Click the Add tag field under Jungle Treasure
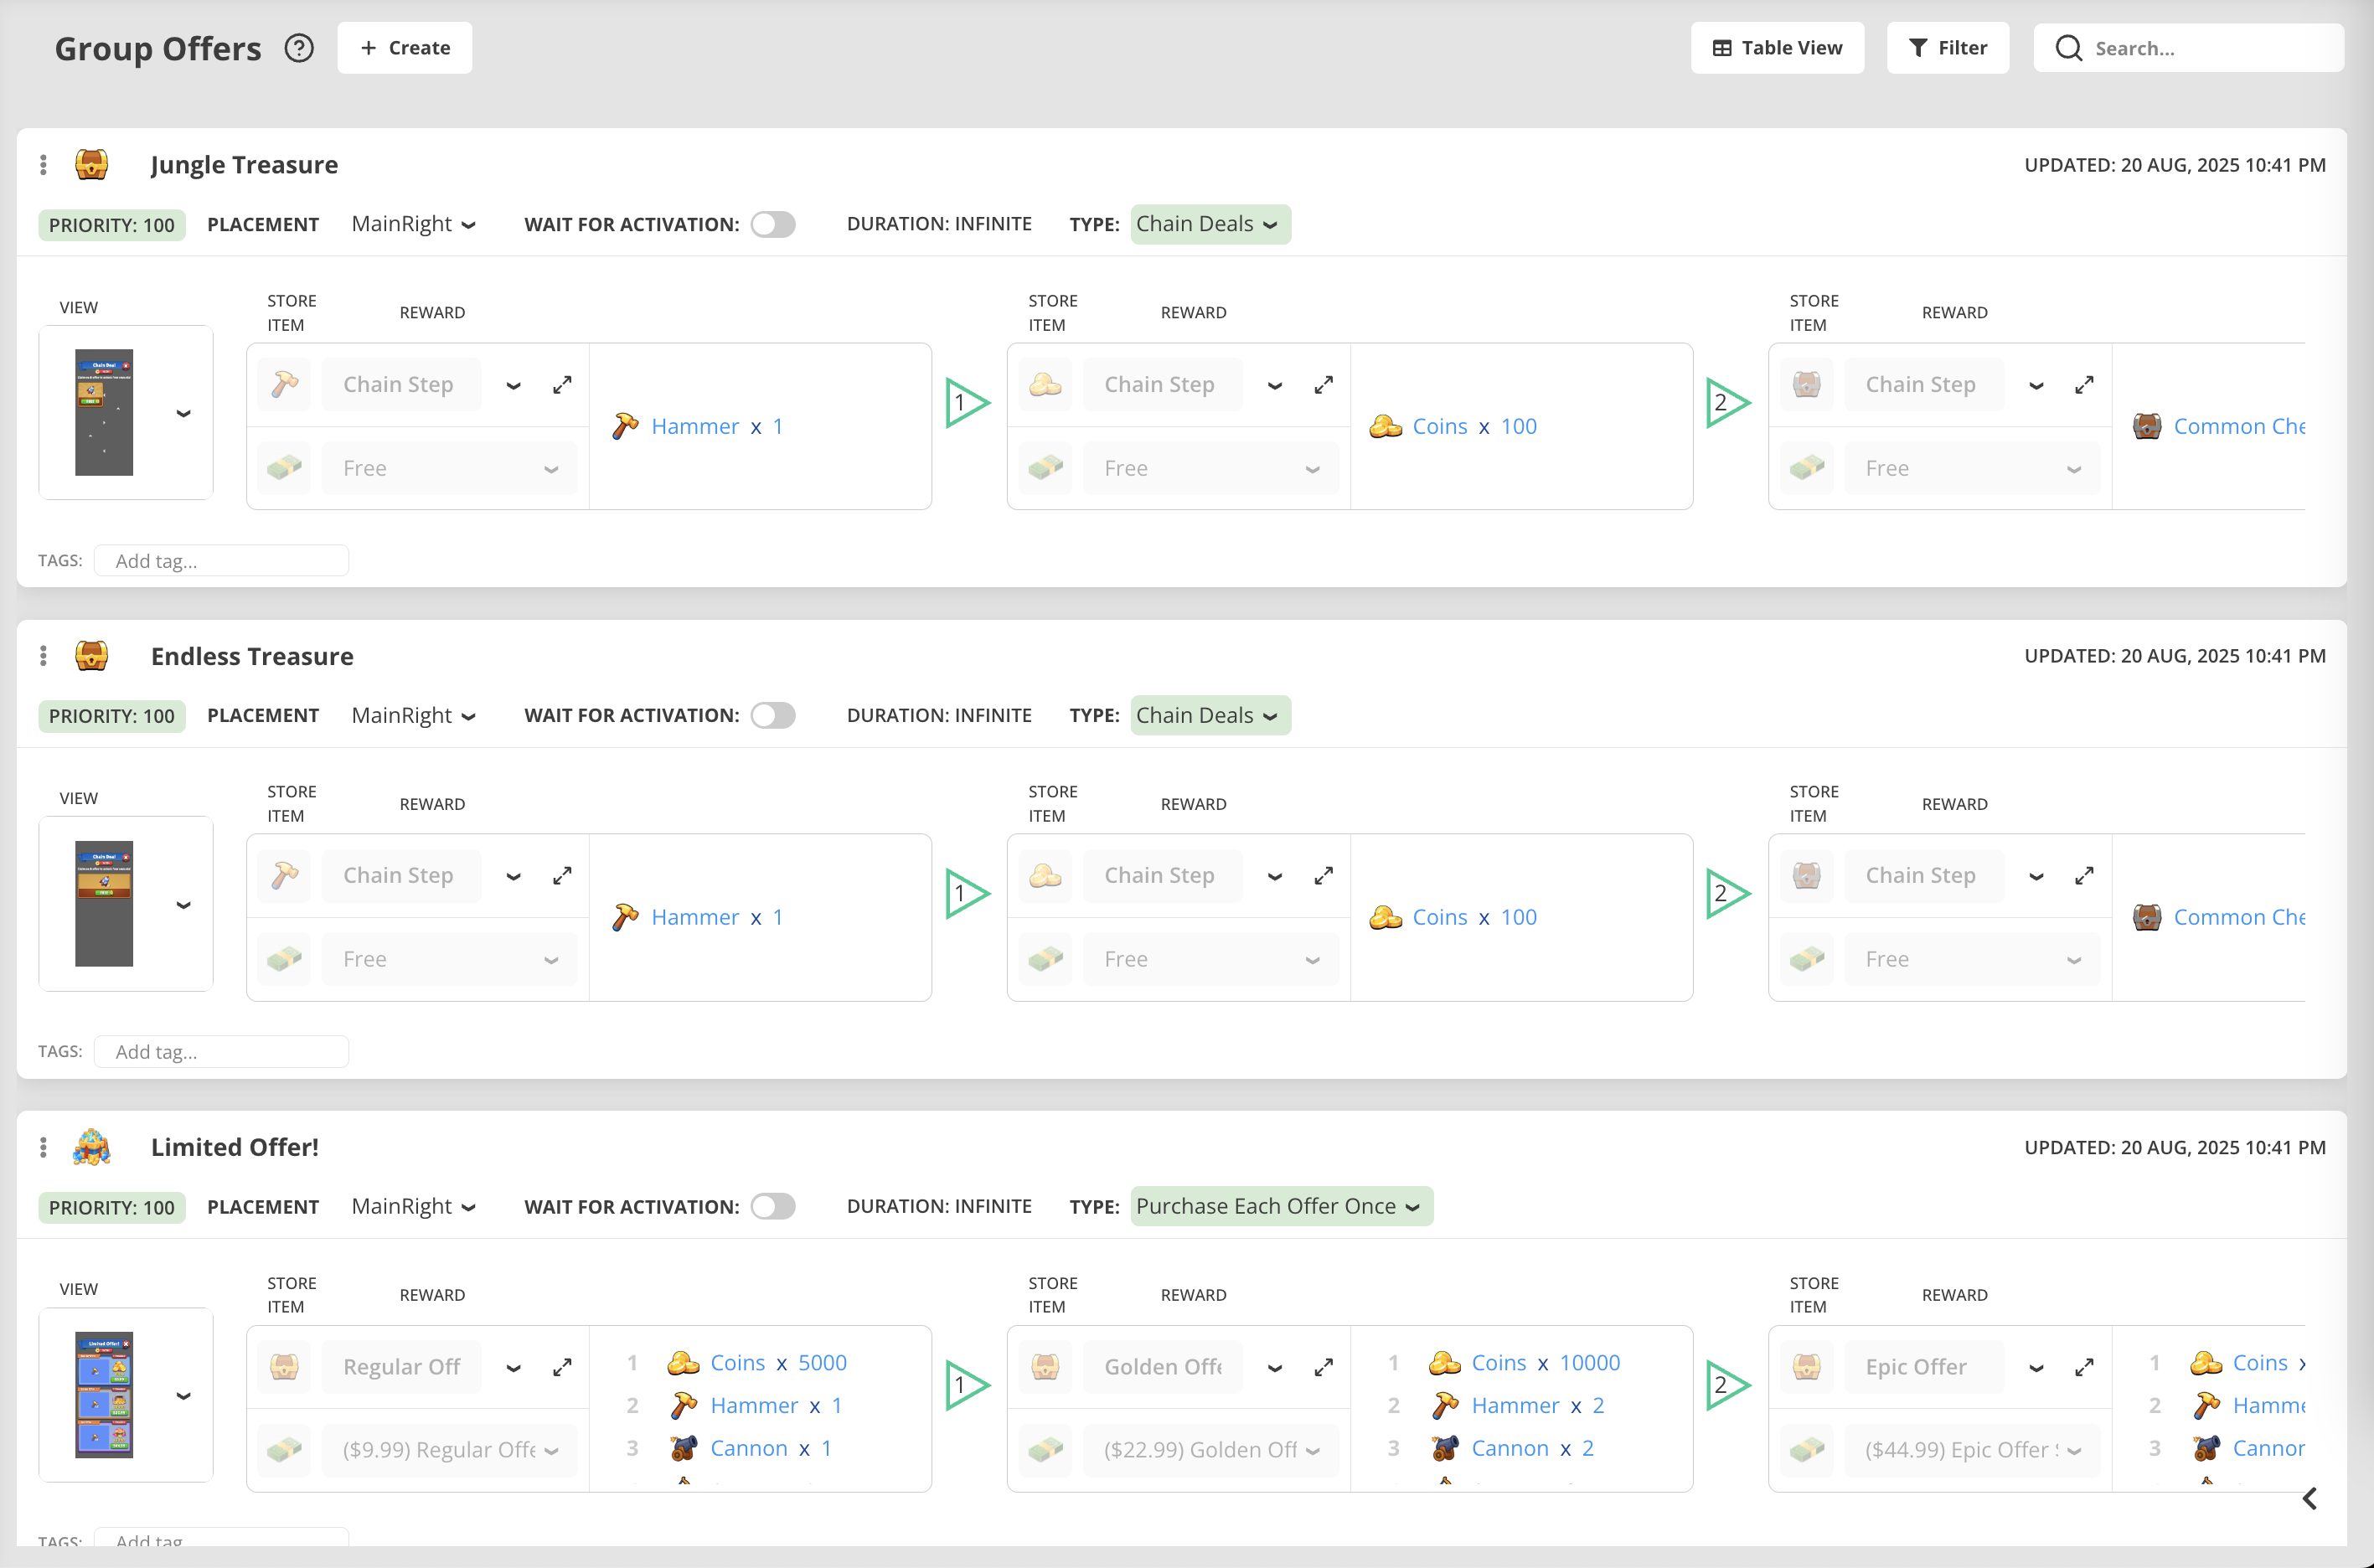 [x=221, y=560]
